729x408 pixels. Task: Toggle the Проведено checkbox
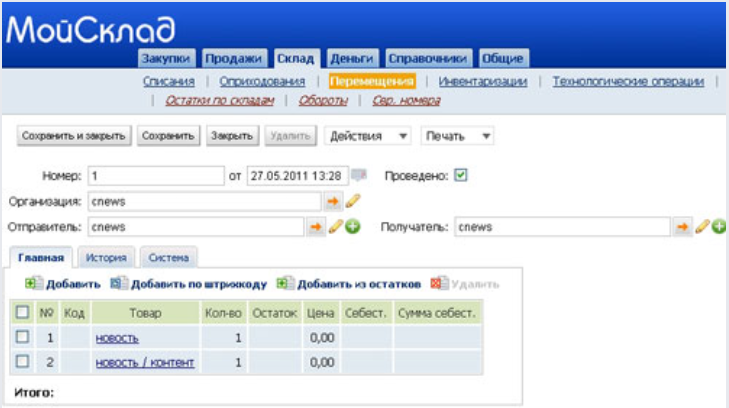pos(460,175)
